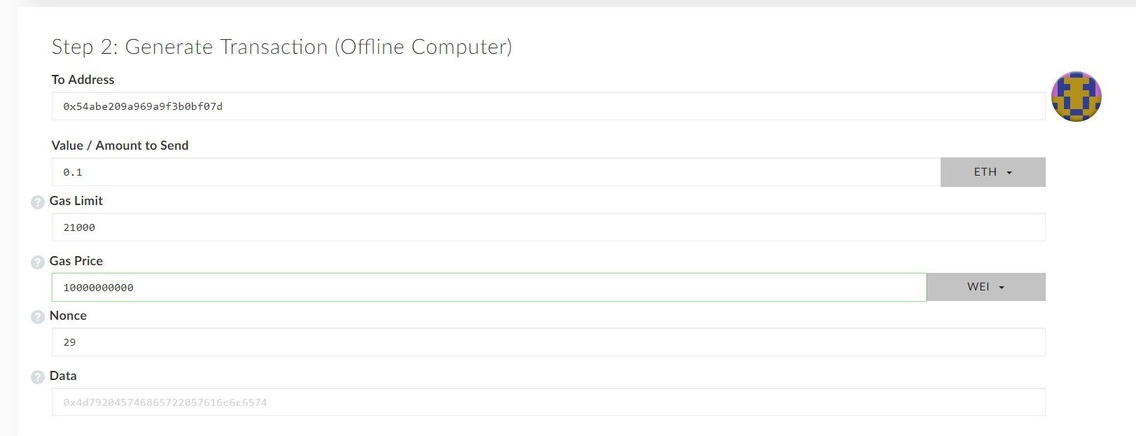This screenshot has width=1136, height=436.
Task: Click the Gas Limit input showing 21000
Action: tap(548, 227)
